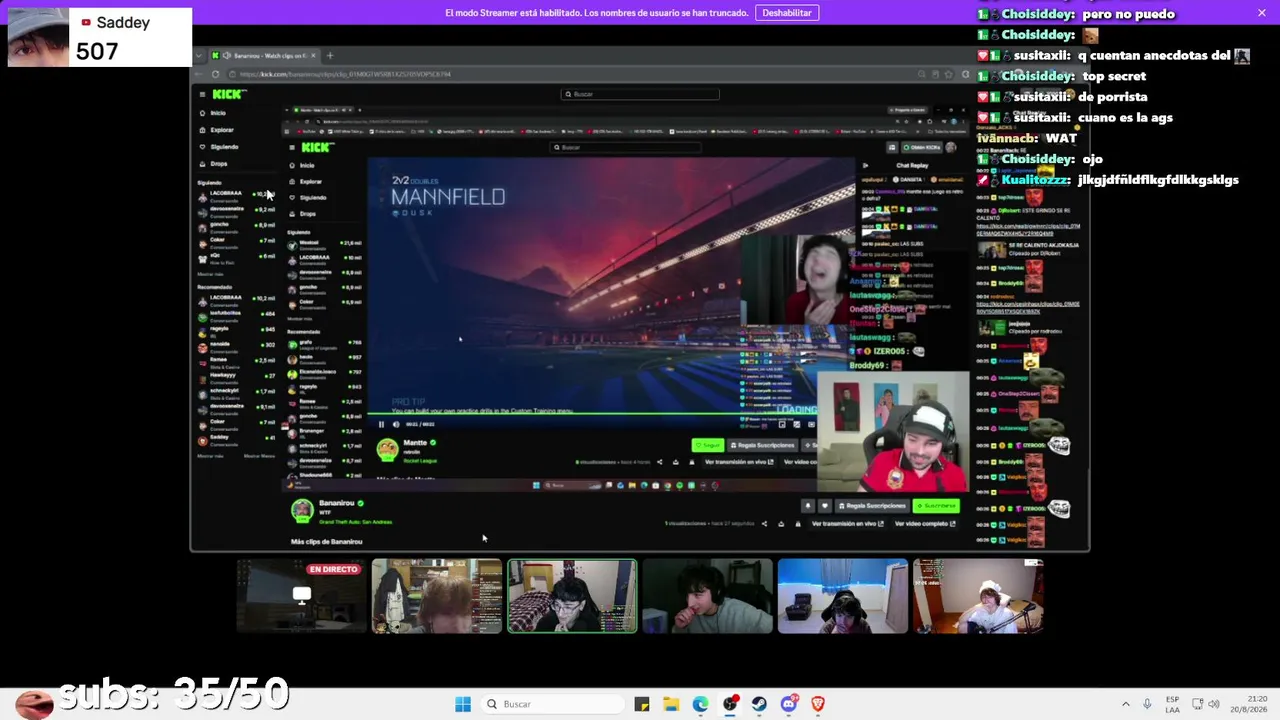1280x720 pixels.
Task: Click Seguir on the nested Mantte clip
Action: pyautogui.click(x=708, y=445)
